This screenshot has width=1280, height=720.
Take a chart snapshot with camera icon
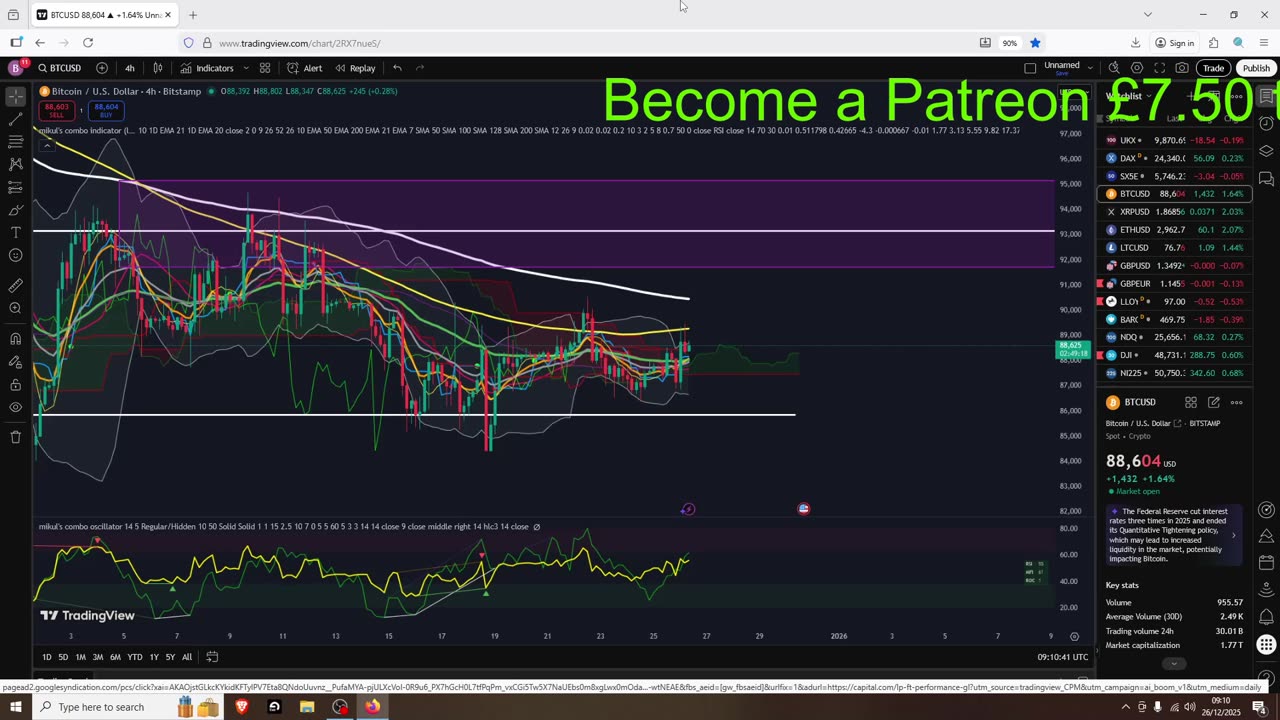(x=1182, y=68)
